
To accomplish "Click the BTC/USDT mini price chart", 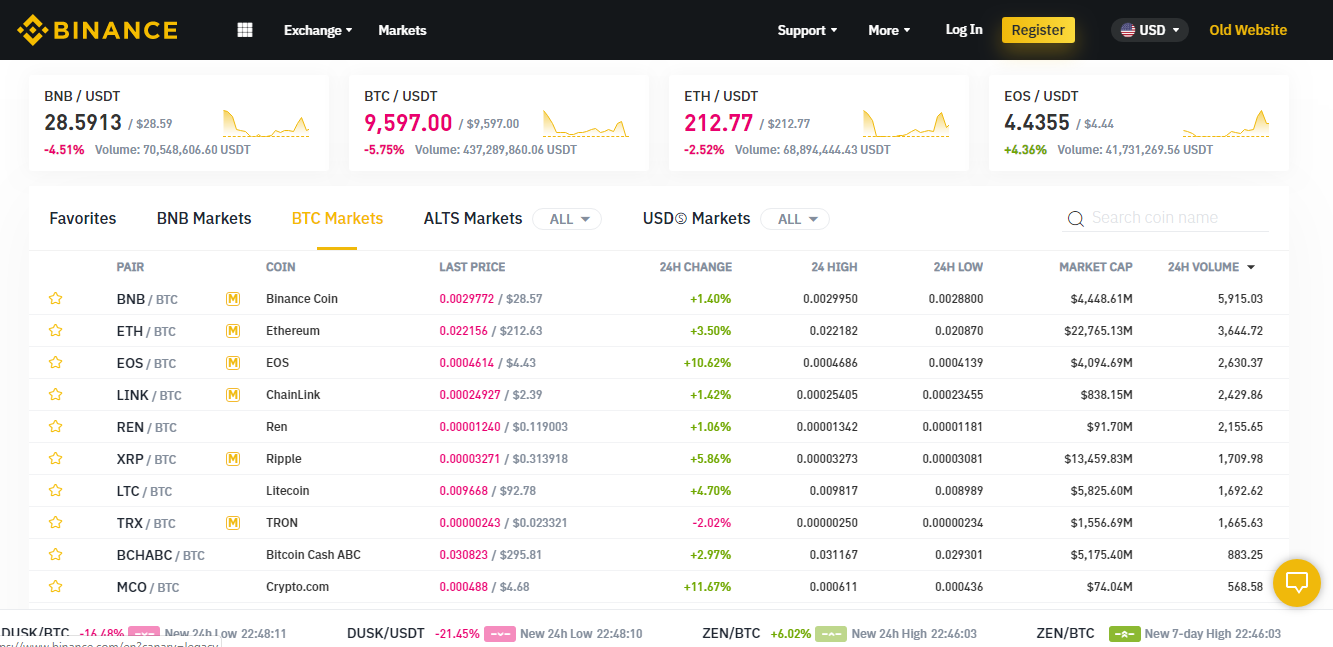I will click(586, 123).
